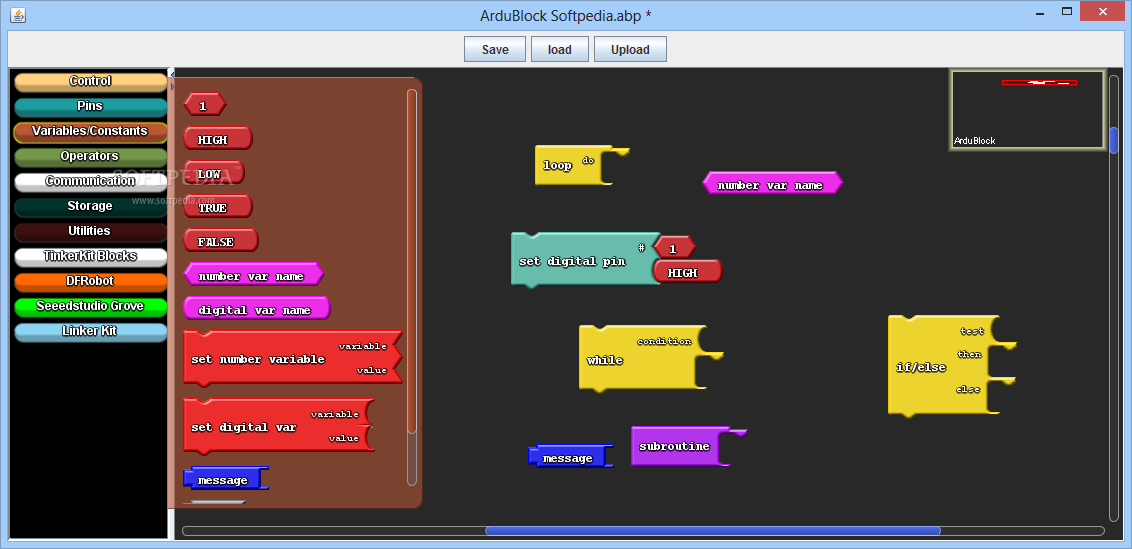Open the Pins block category
Screen dimensions: 1132x549
point(90,107)
